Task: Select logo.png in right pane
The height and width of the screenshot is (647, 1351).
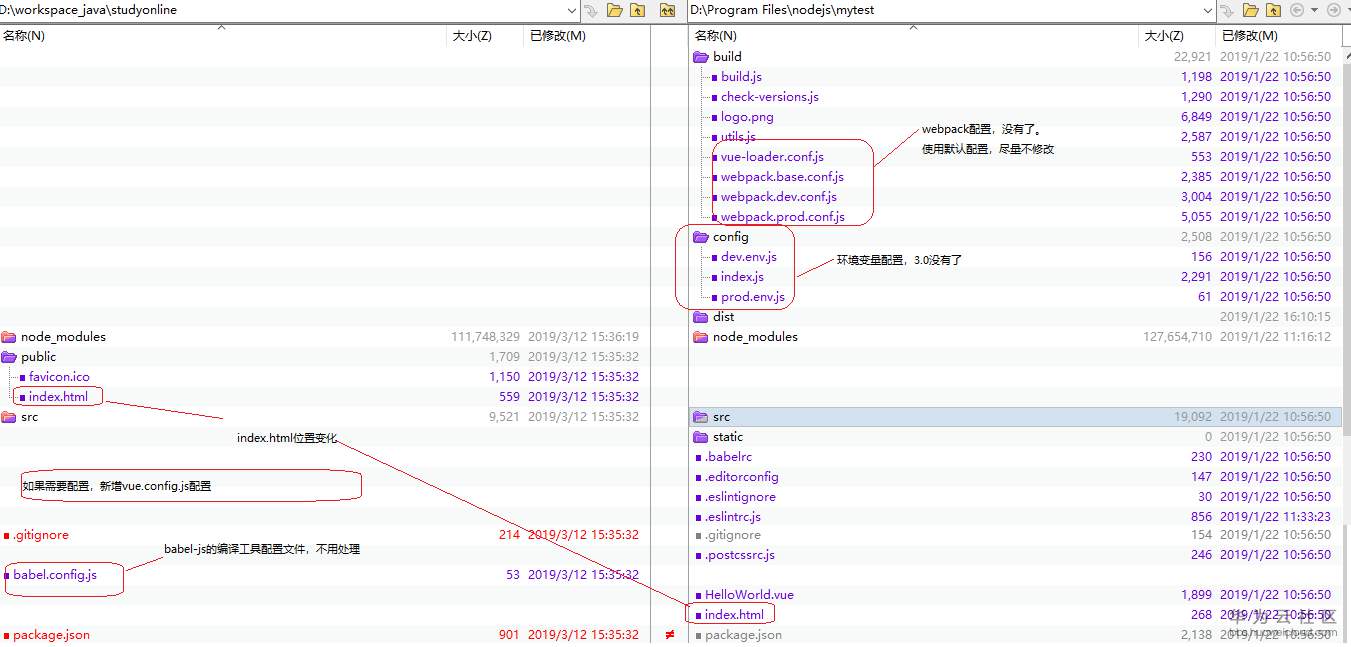Action: [x=747, y=117]
